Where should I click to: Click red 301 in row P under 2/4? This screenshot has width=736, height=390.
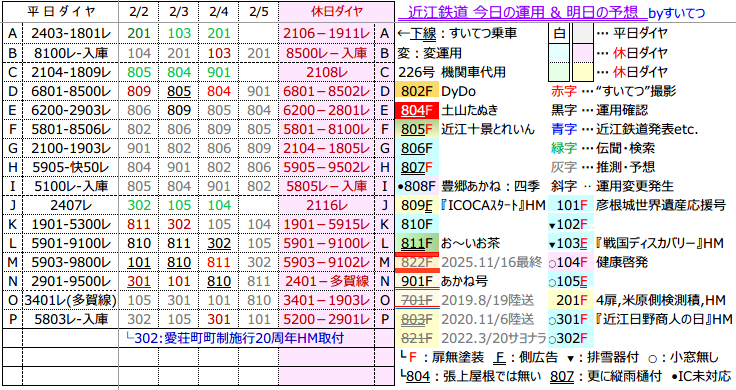tap(219, 319)
